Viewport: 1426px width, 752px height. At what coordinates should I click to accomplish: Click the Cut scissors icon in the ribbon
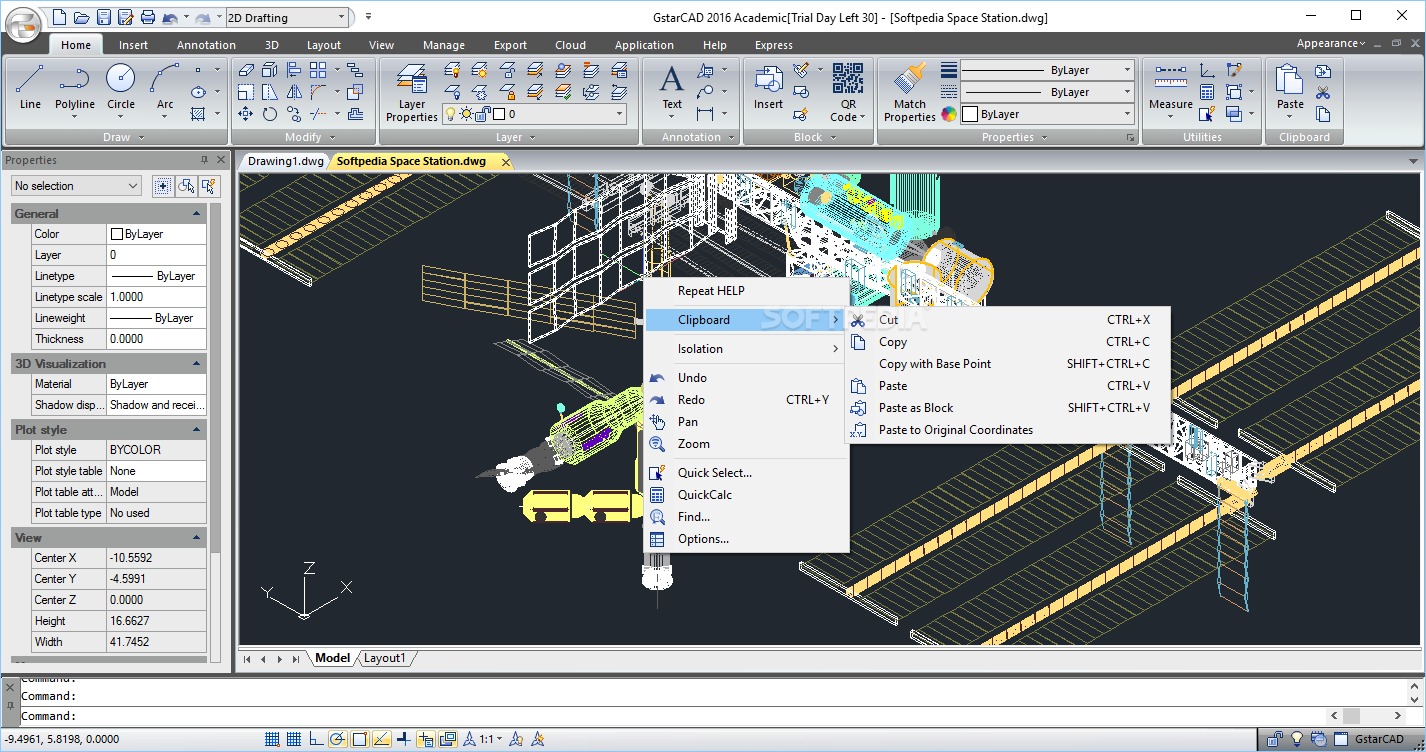(1323, 92)
